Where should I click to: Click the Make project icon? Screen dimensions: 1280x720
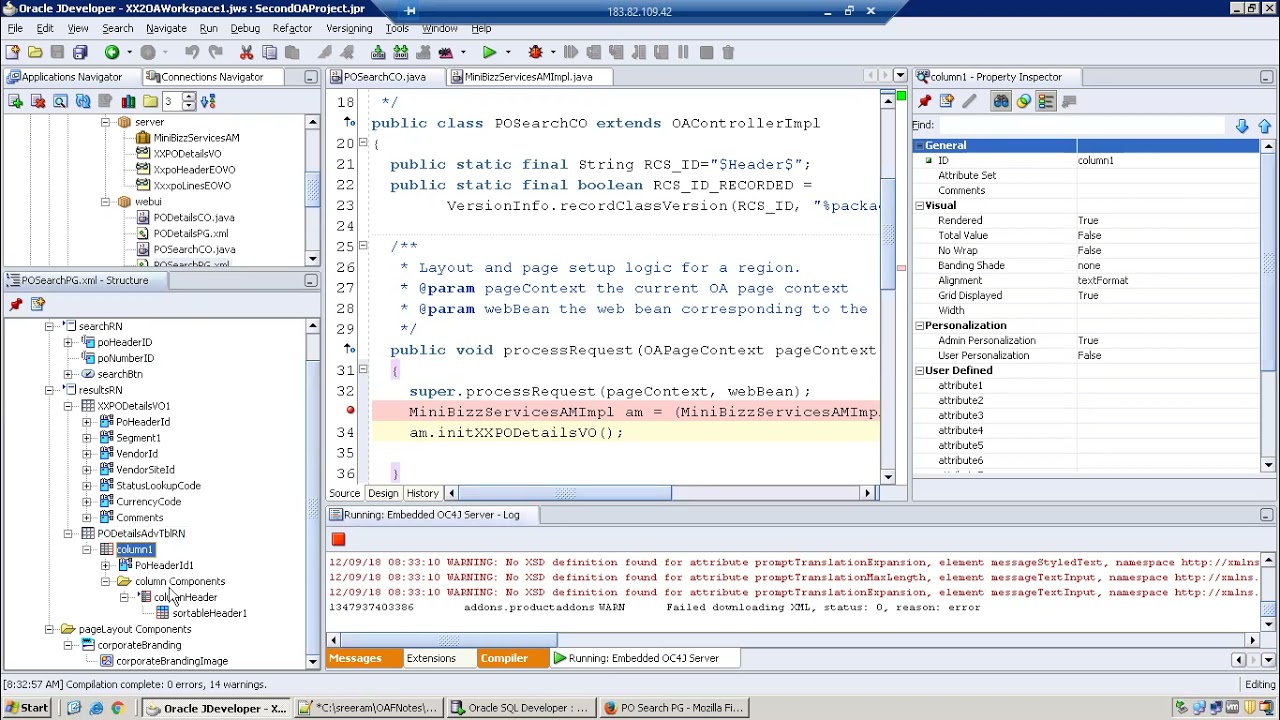[378, 52]
